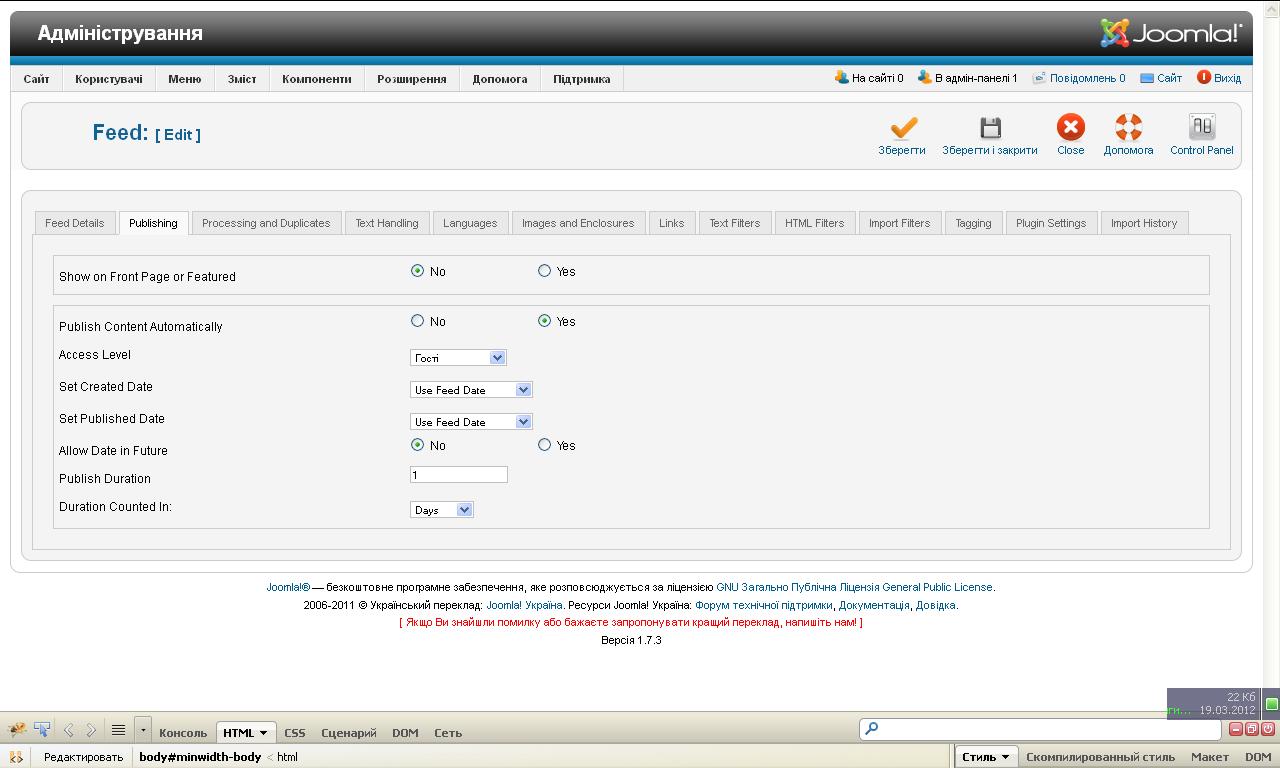Set Show on Front Page to No
The width and height of the screenshot is (1280, 768).
(418, 271)
